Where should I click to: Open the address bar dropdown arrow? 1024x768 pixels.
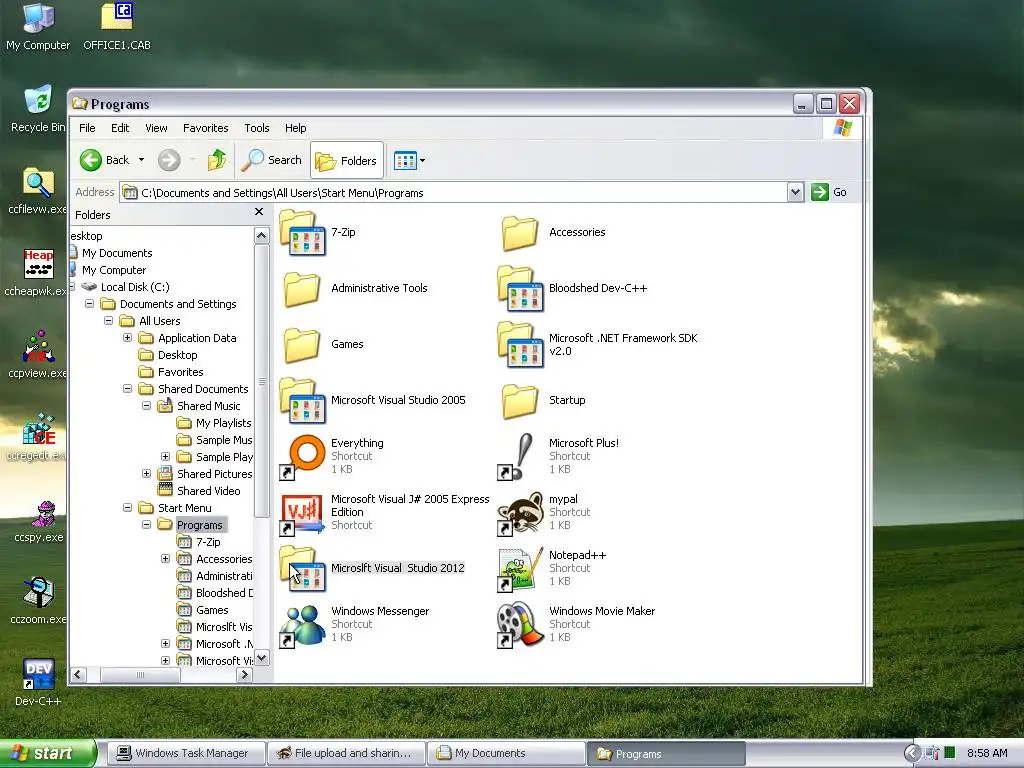[795, 192]
